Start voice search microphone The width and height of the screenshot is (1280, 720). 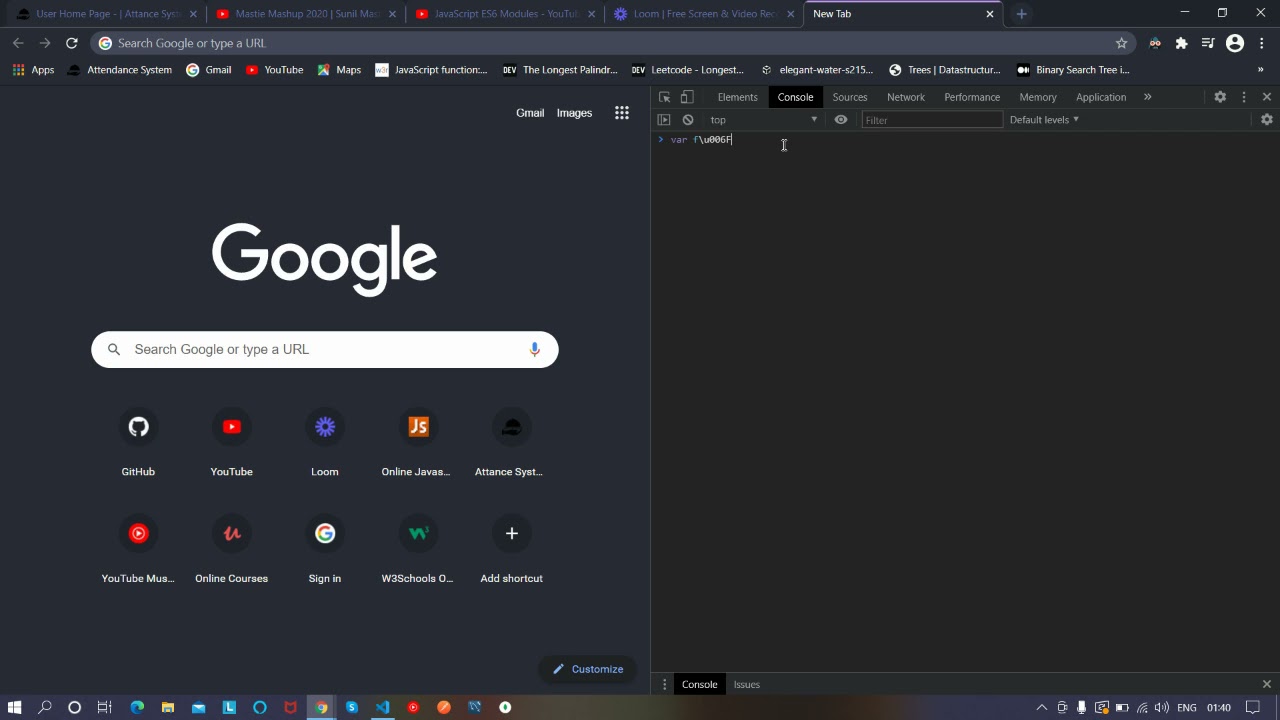[x=535, y=349]
